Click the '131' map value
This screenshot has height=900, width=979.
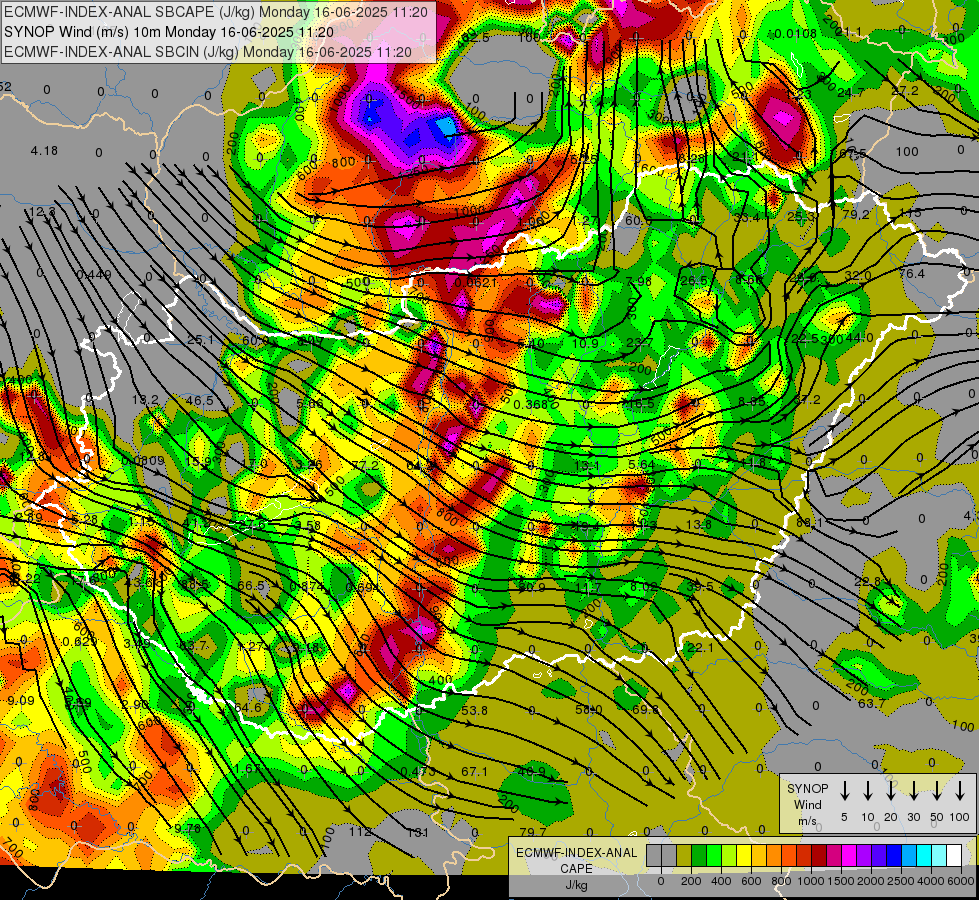[418, 832]
